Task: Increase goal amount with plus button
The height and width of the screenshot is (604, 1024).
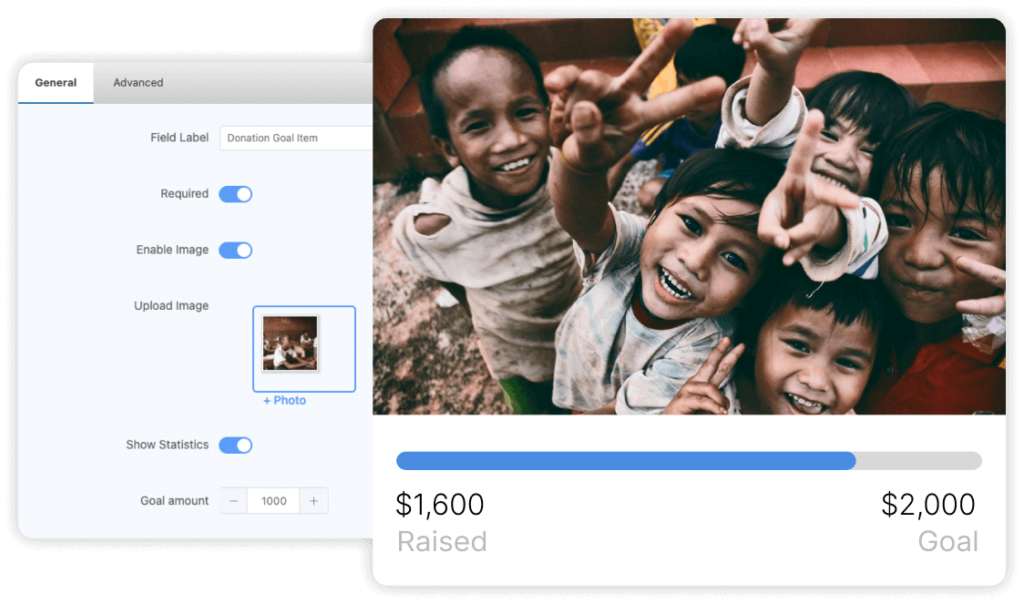Action: [313, 501]
